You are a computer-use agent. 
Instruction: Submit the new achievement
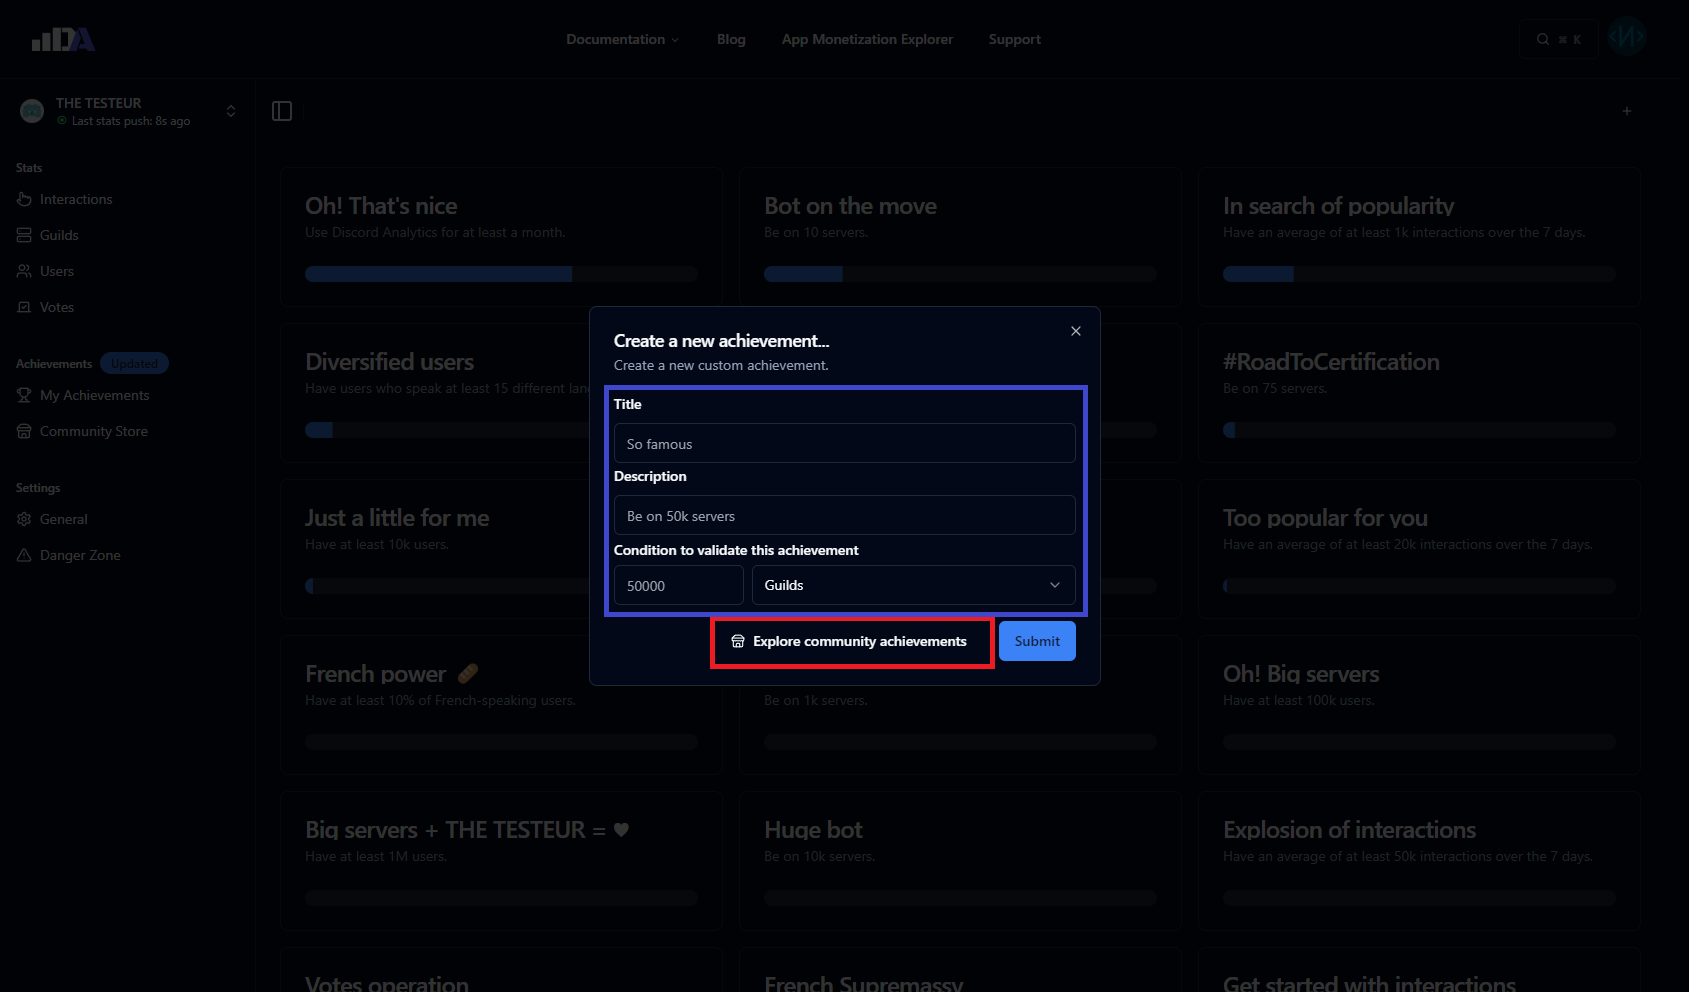pos(1037,641)
